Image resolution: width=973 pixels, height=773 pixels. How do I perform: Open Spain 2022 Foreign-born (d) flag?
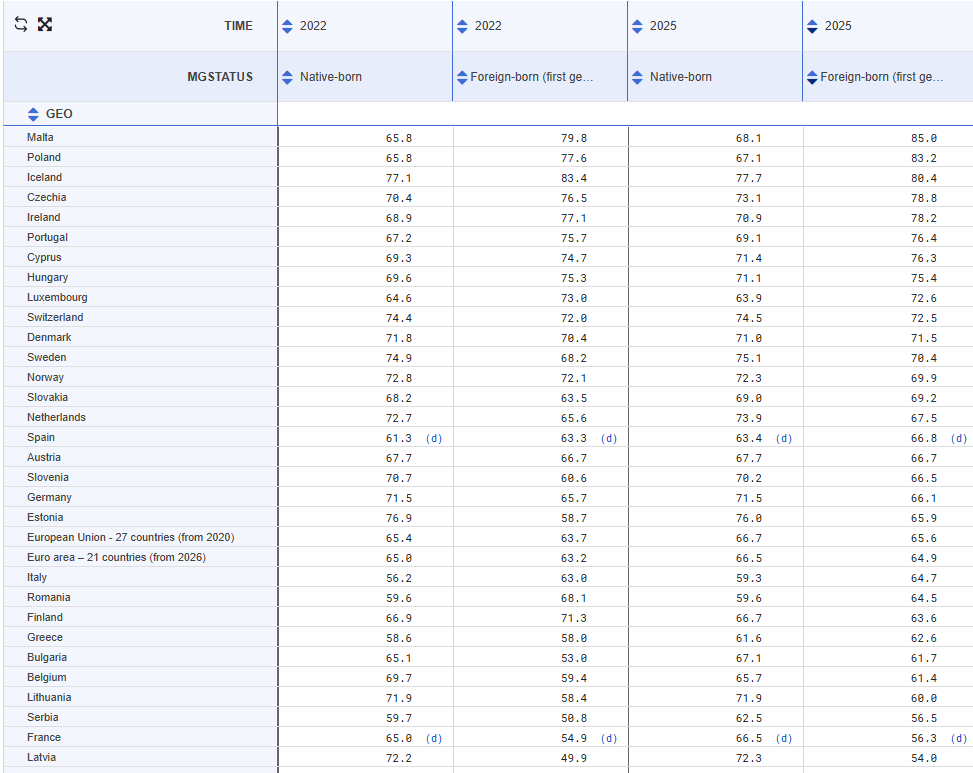click(609, 438)
